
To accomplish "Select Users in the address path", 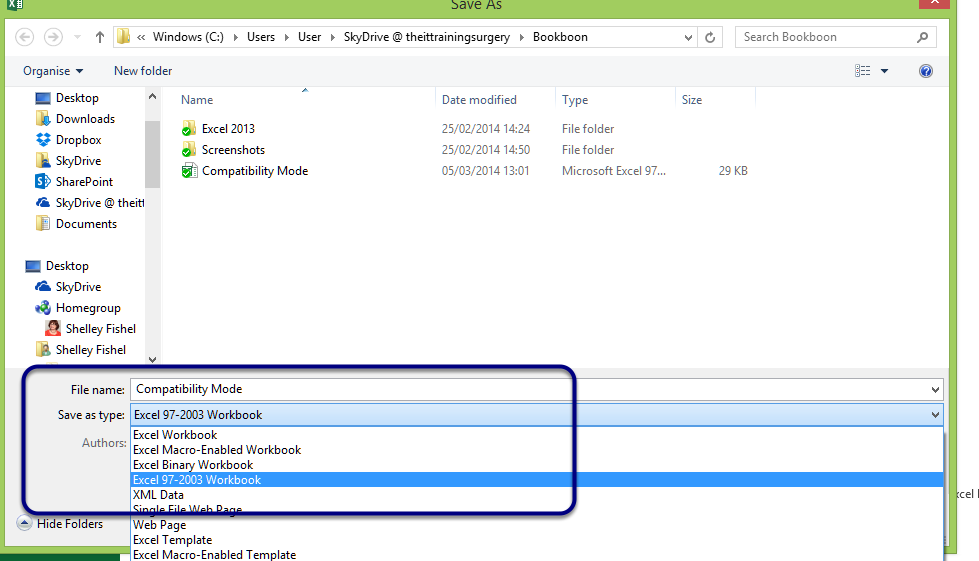I will pyautogui.click(x=261, y=37).
